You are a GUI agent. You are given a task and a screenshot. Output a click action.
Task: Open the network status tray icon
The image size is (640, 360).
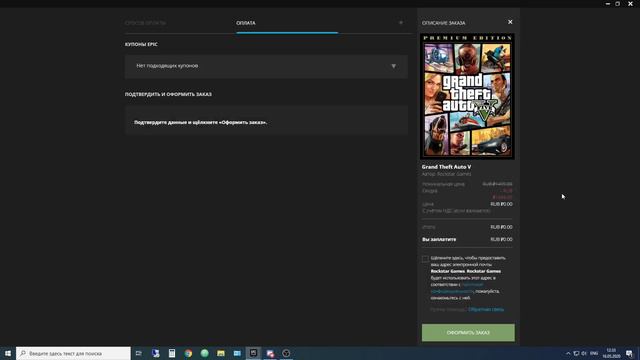click(576, 353)
